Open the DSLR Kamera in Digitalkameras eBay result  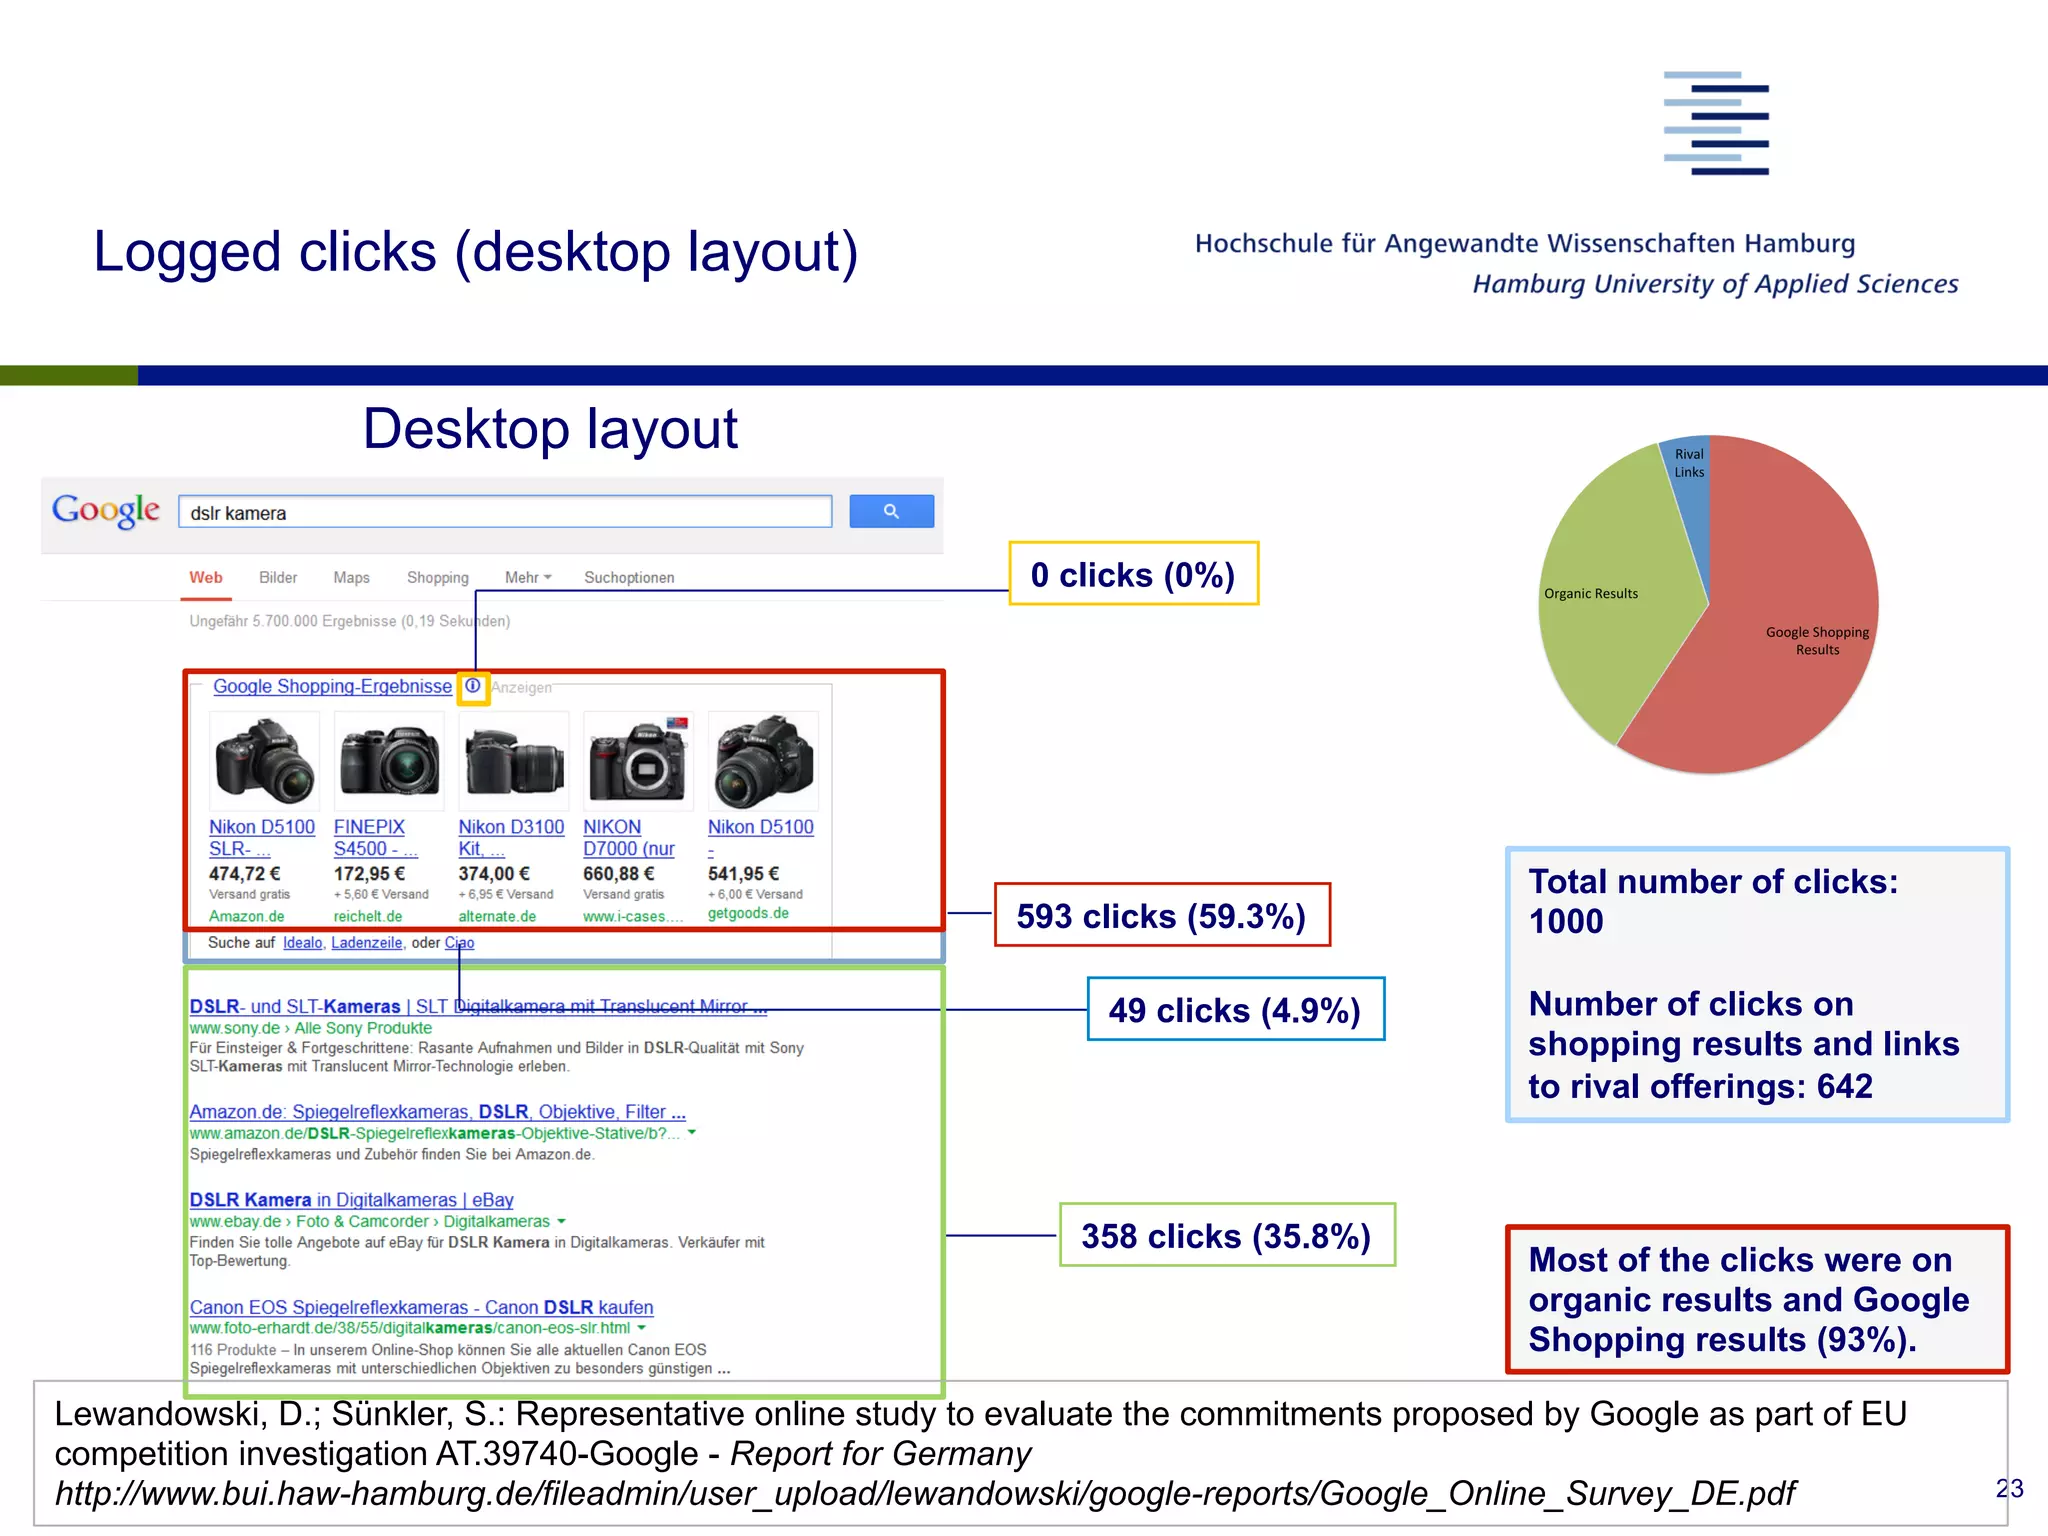coord(351,1199)
